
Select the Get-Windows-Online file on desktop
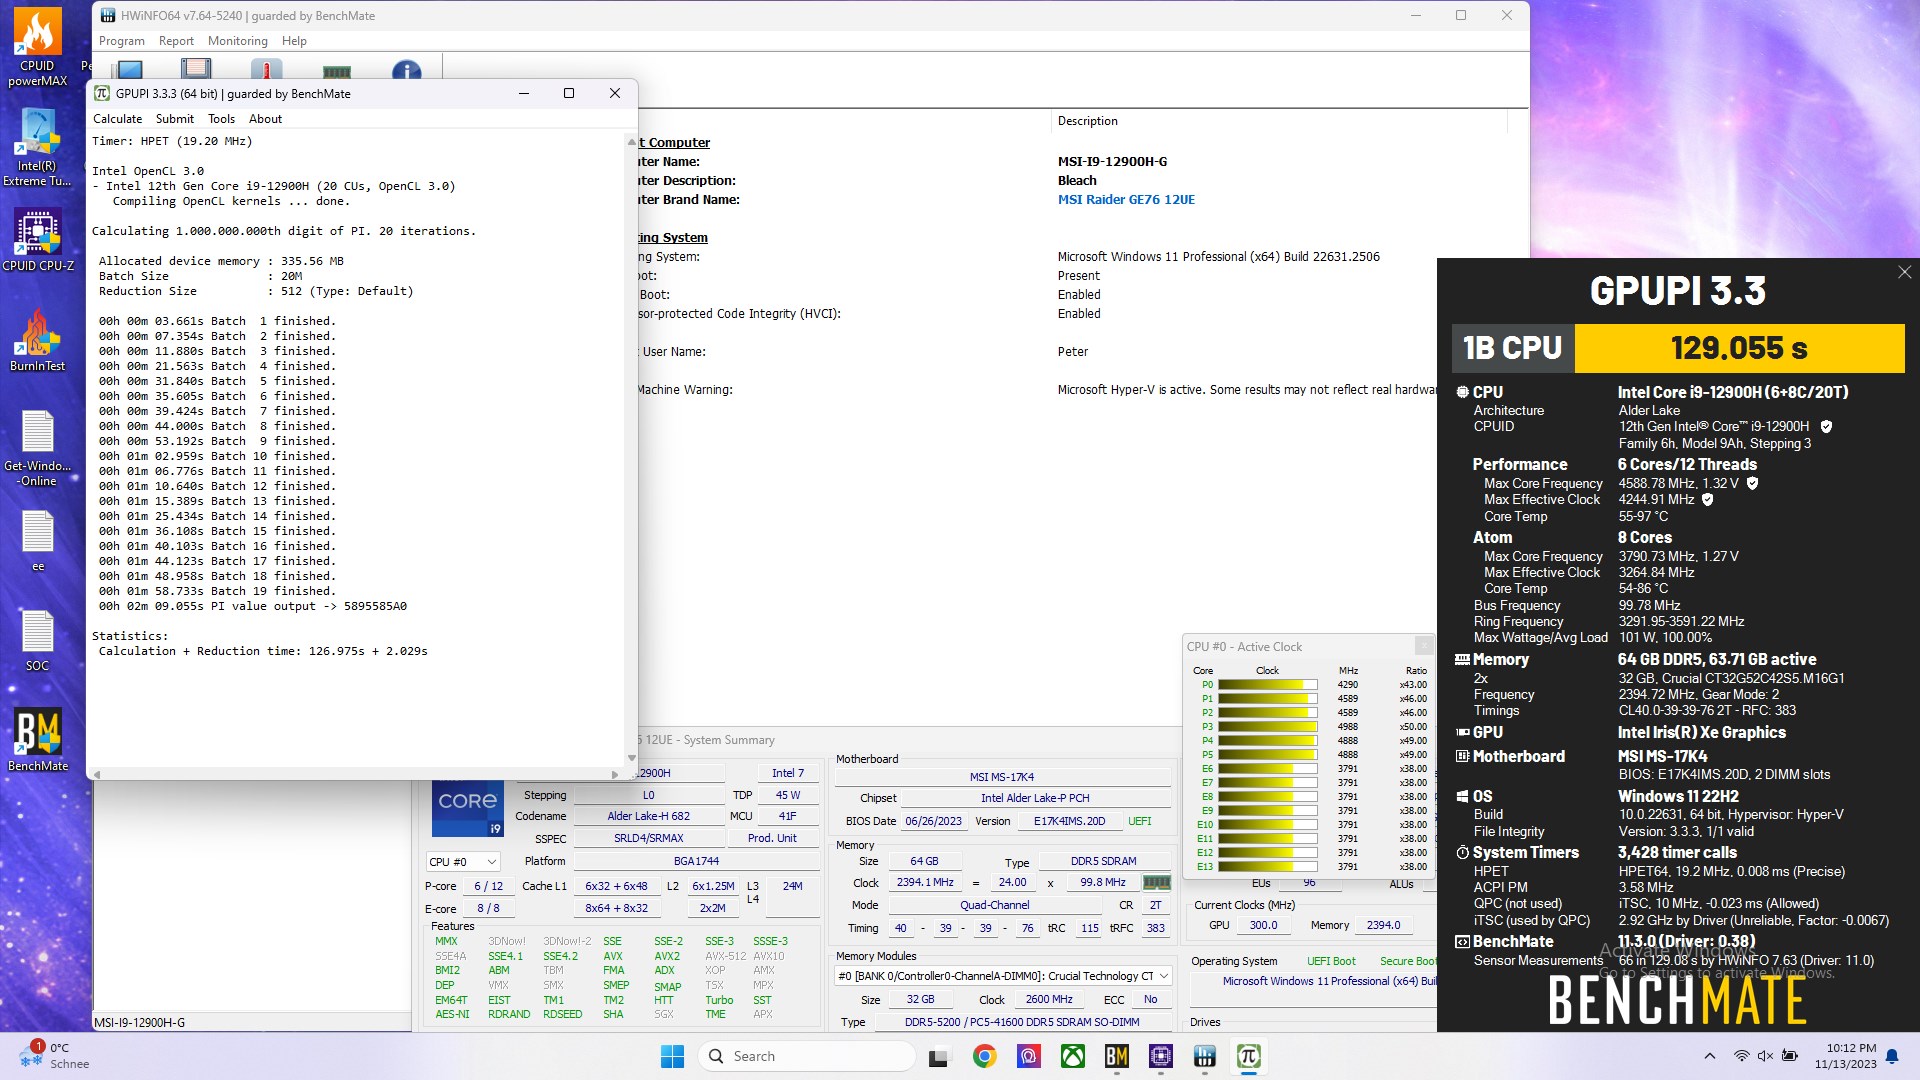[x=38, y=448]
